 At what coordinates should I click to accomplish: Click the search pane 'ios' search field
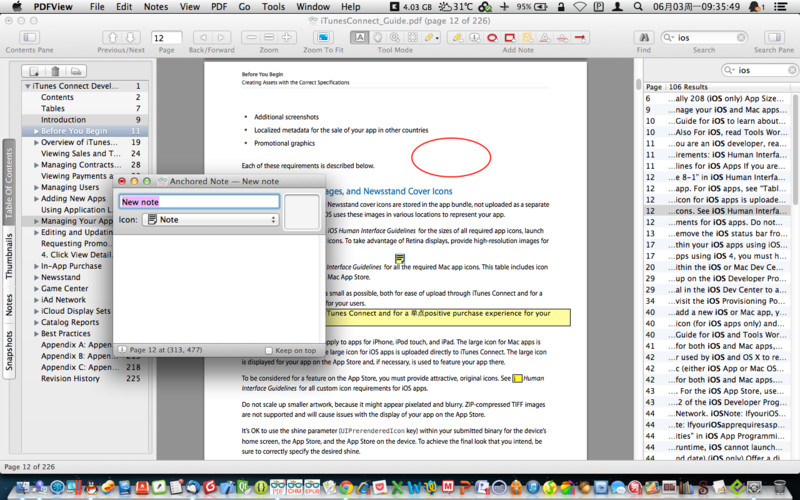pos(760,70)
